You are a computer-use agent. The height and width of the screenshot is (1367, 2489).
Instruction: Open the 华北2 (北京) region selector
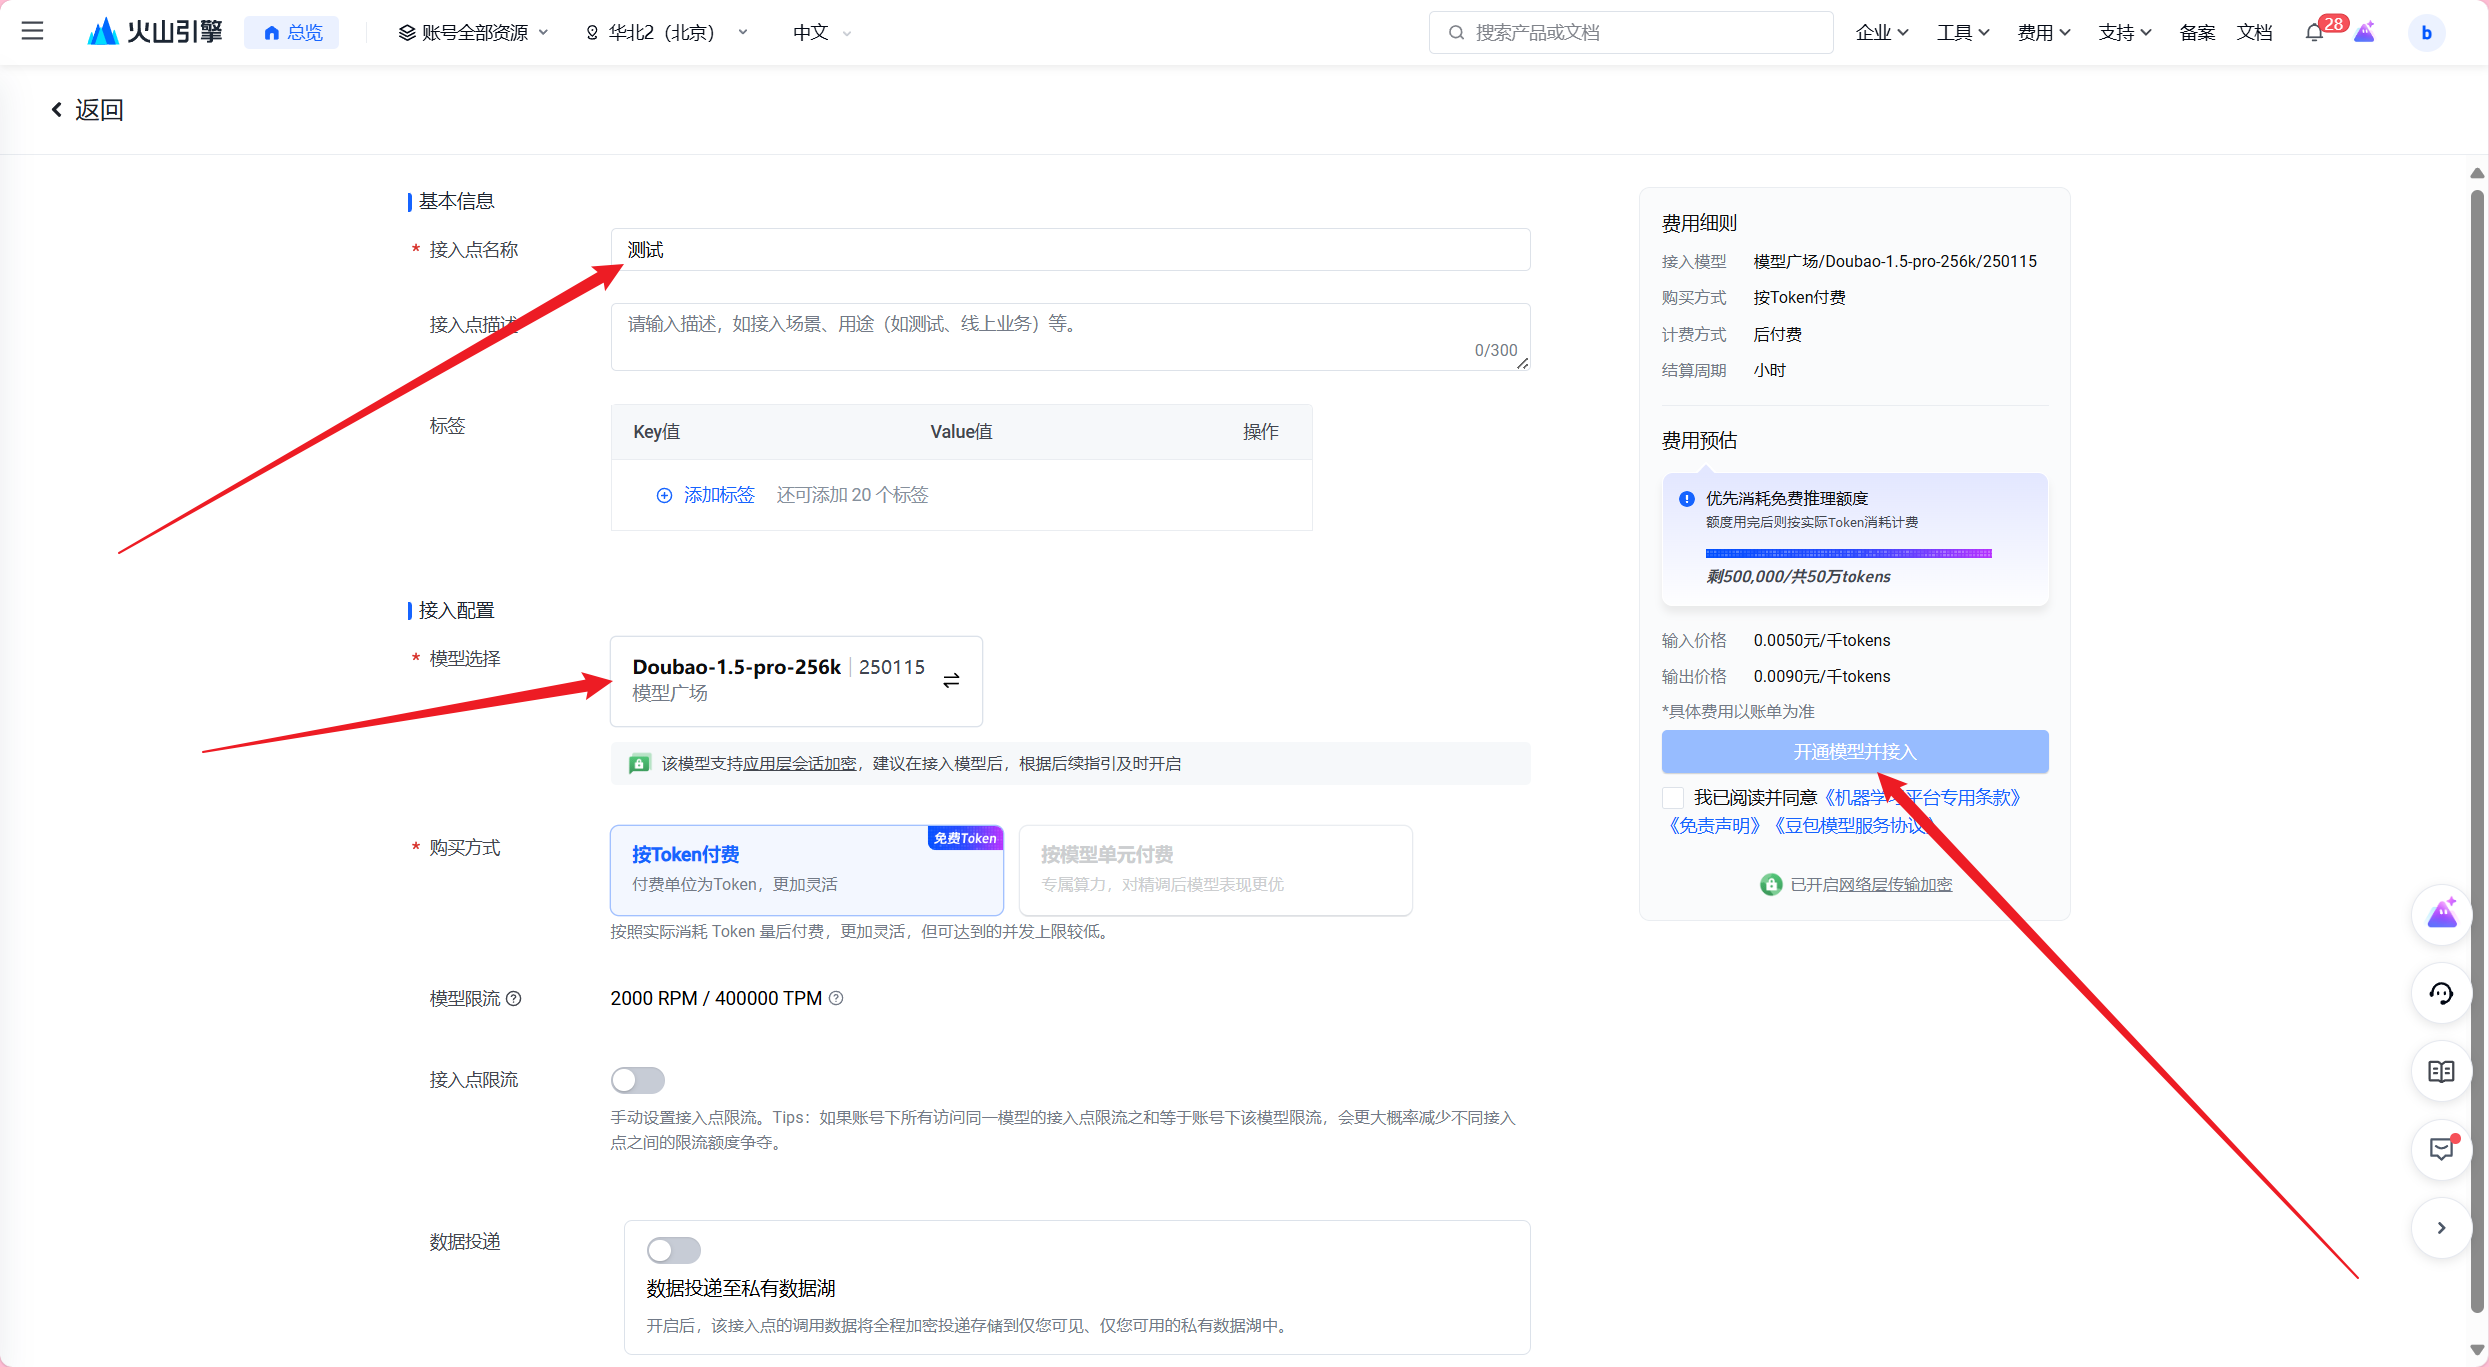tap(666, 33)
